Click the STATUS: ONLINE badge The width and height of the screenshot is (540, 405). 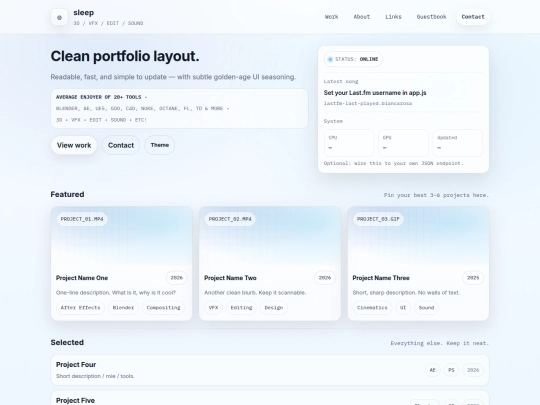coord(353,59)
